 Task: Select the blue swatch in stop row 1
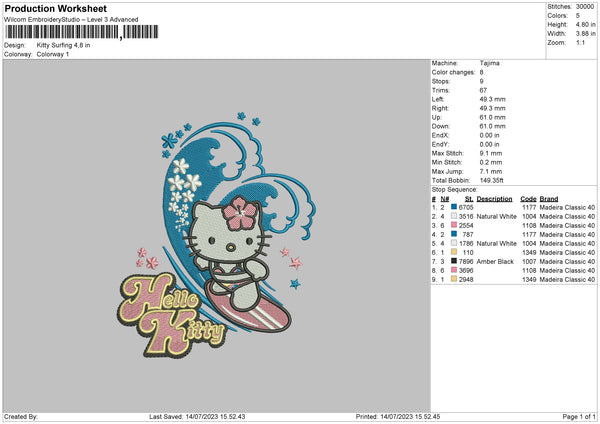[x=454, y=207]
